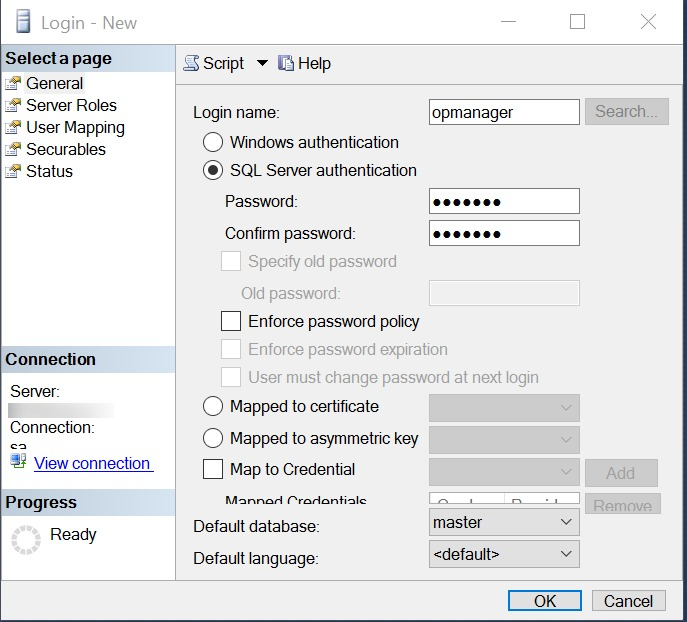Open the Map to Credential dropdown
Image resolution: width=687 pixels, height=622 pixels.
pyautogui.click(x=504, y=472)
